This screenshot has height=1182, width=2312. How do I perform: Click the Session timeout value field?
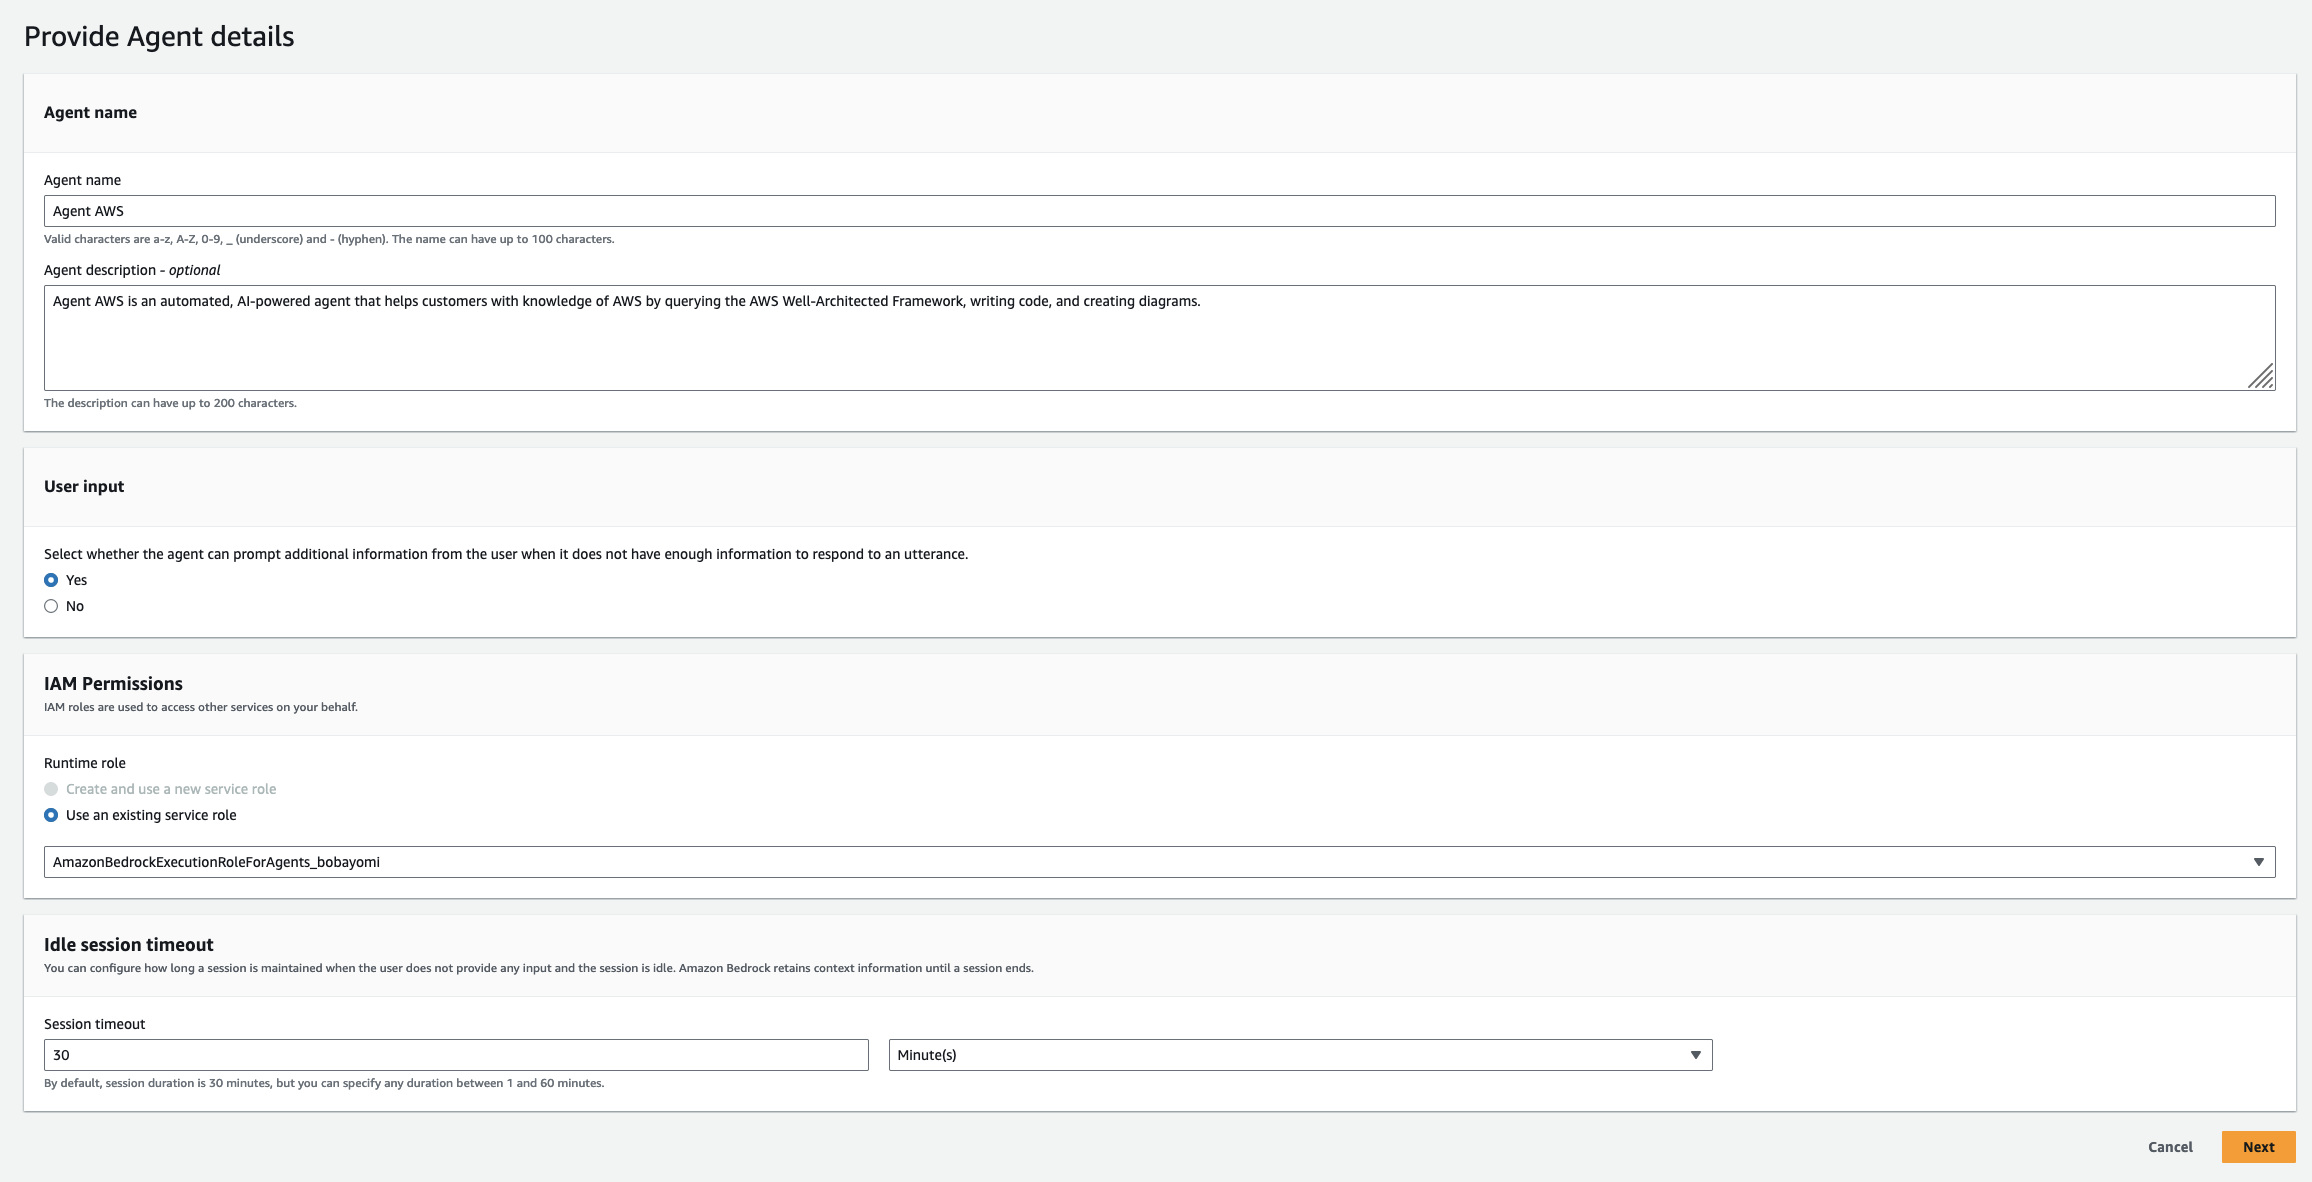pos(456,1055)
